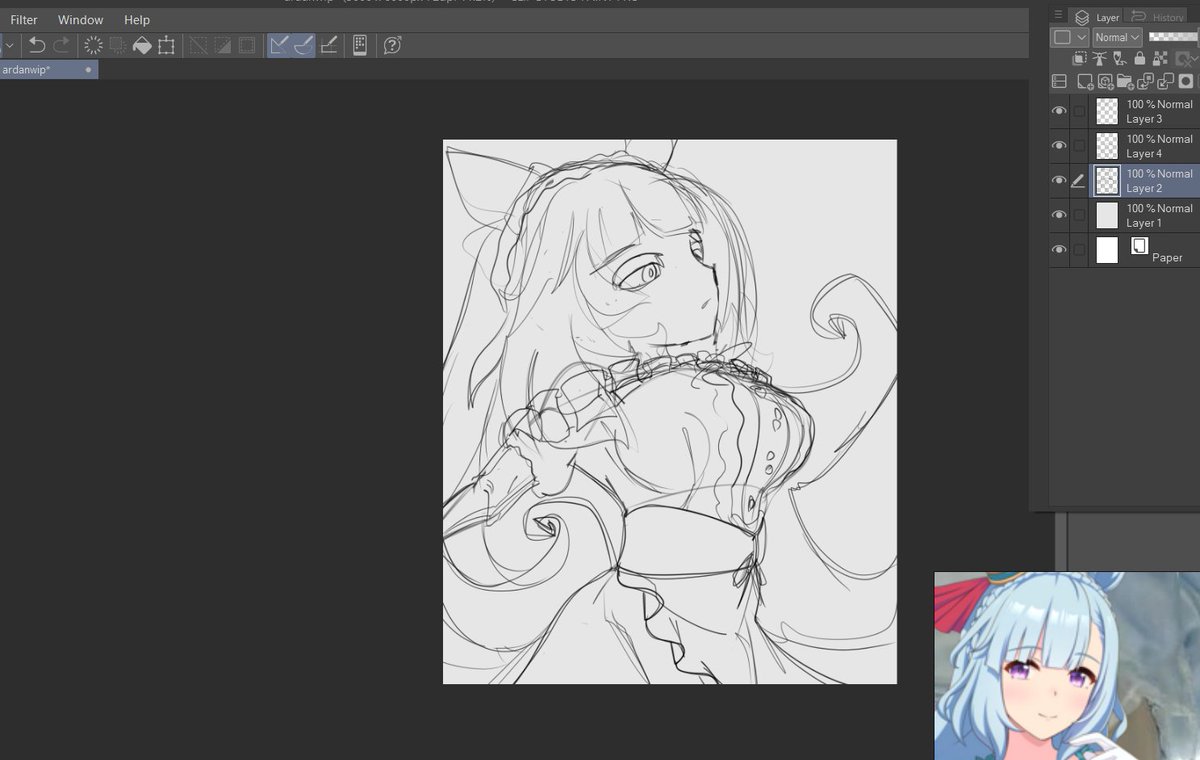Click Invert Selected Area icon
The width and height of the screenshot is (1200, 760).
click(x=222, y=45)
